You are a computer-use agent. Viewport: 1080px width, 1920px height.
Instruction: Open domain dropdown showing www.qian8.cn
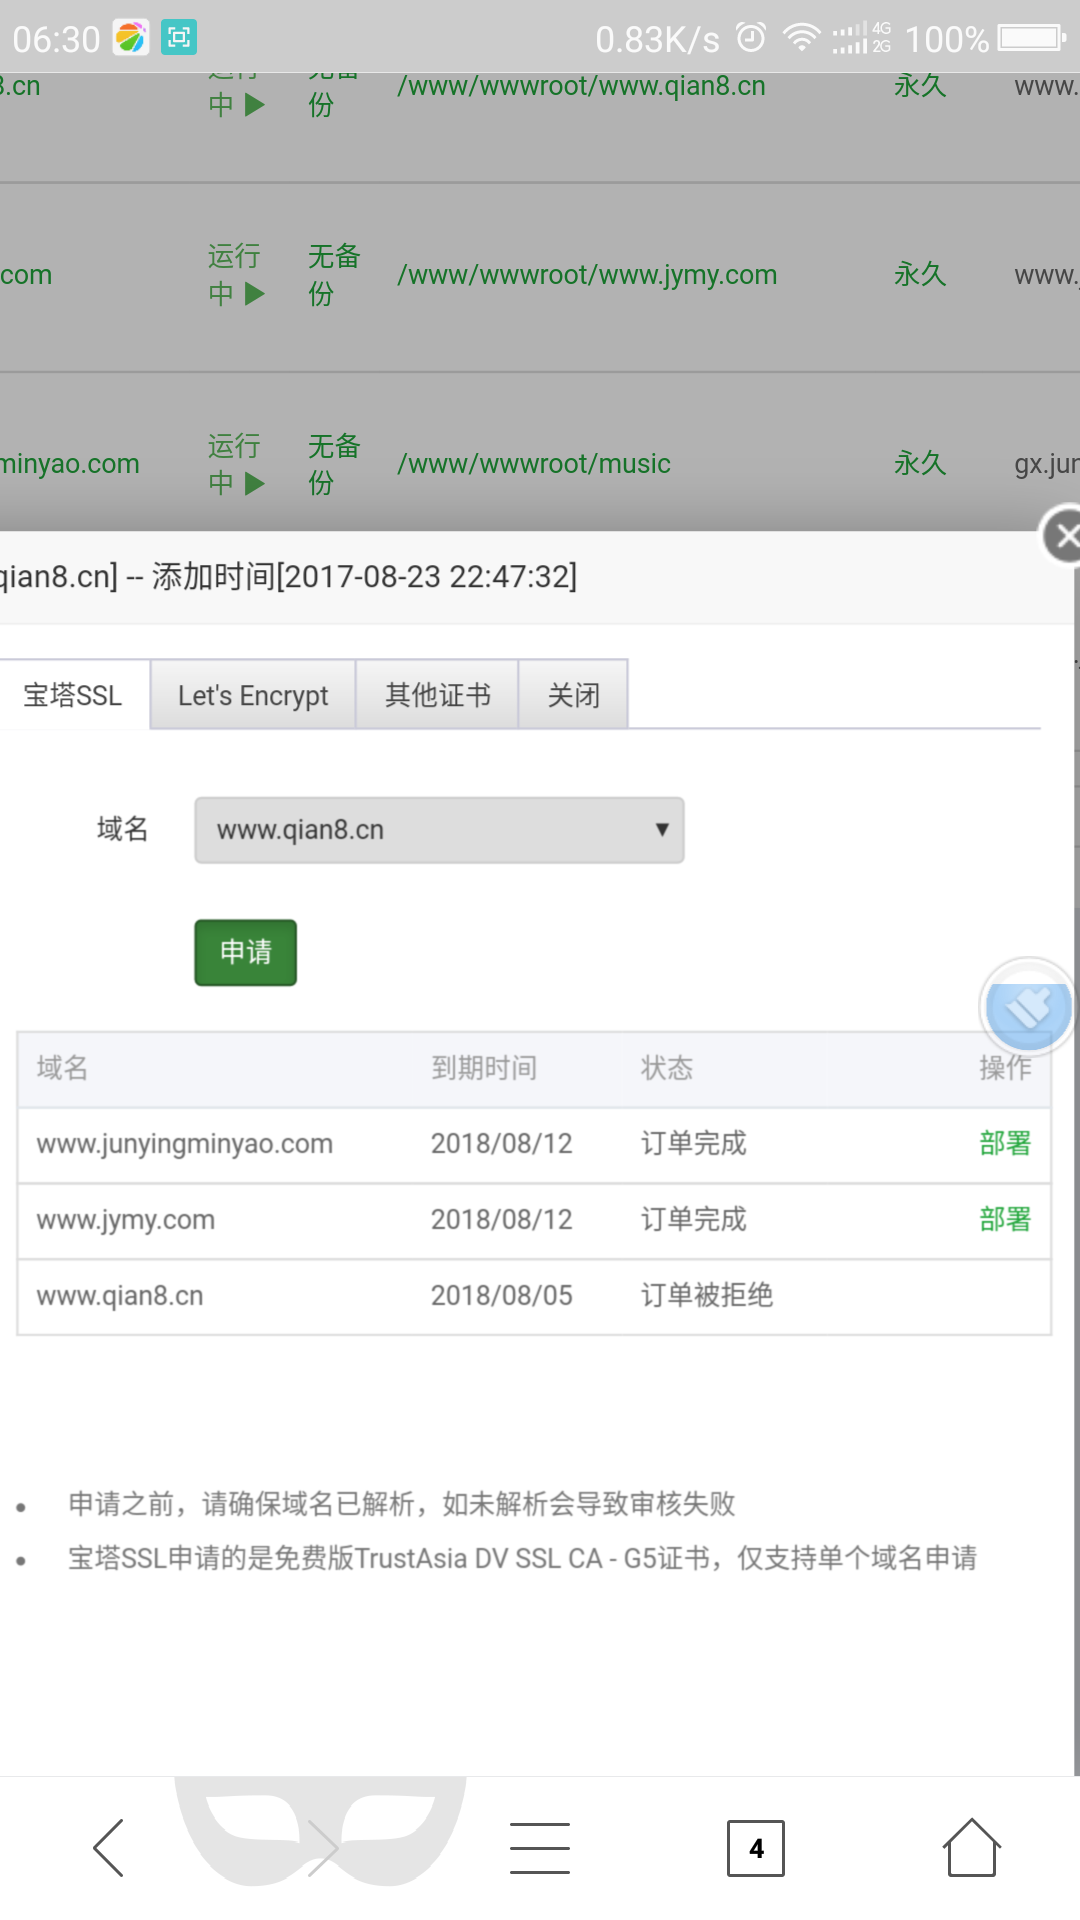coord(439,830)
